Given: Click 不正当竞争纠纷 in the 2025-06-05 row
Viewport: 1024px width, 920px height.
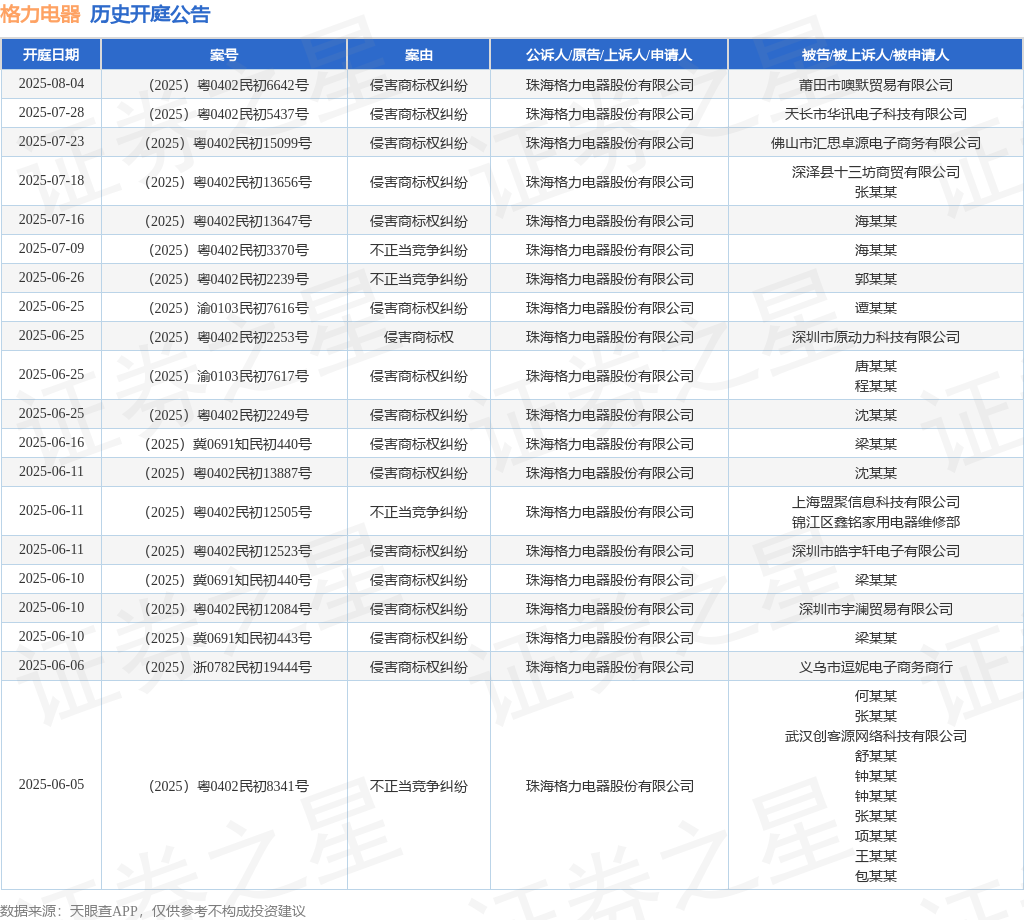Looking at the screenshot, I should 419,786.
